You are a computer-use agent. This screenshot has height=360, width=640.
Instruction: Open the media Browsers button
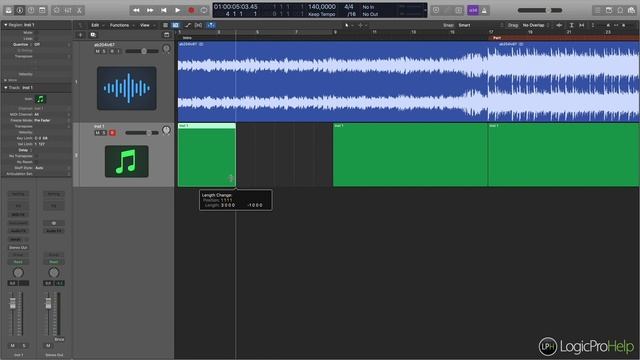pyautogui.click(x=631, y=10)
